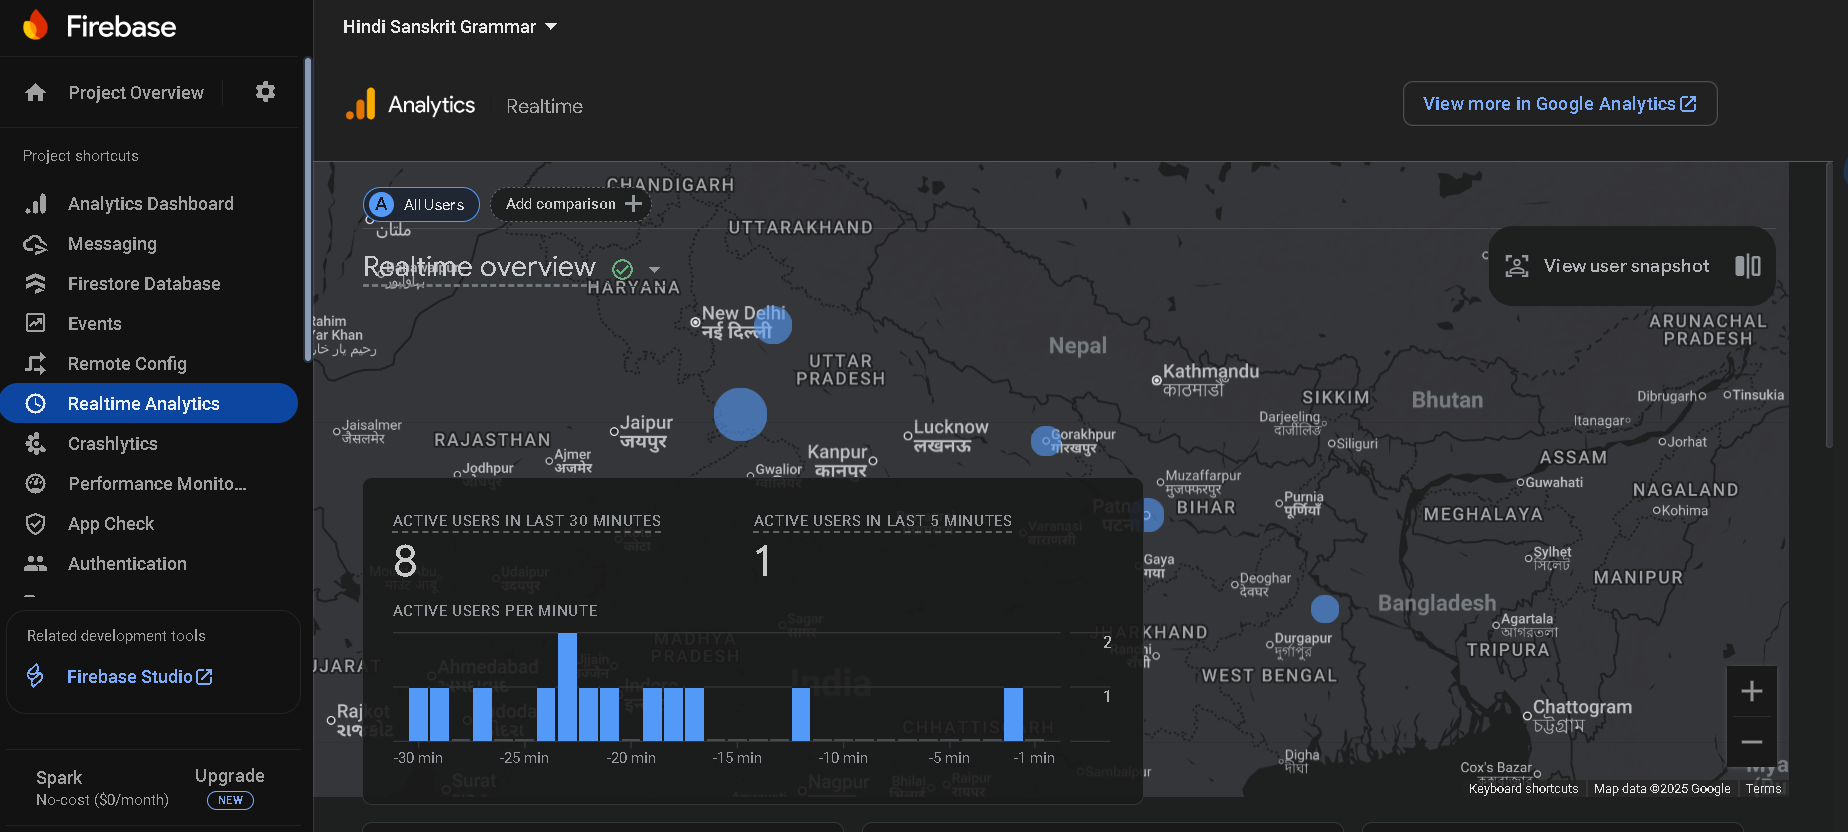Open project settings gear icon
Viewport: 1848px width, 832px height.
click(265, 92)
